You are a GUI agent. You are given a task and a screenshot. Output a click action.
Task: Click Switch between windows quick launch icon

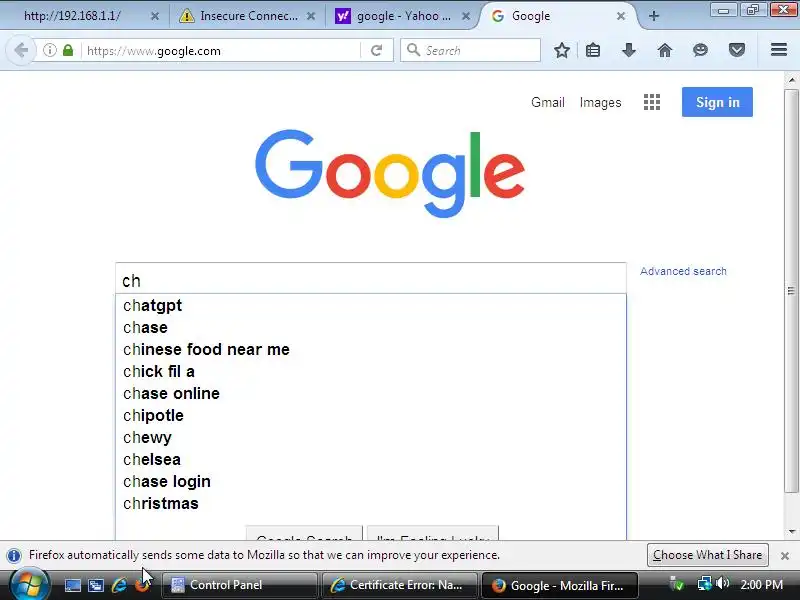pos(95,585)
